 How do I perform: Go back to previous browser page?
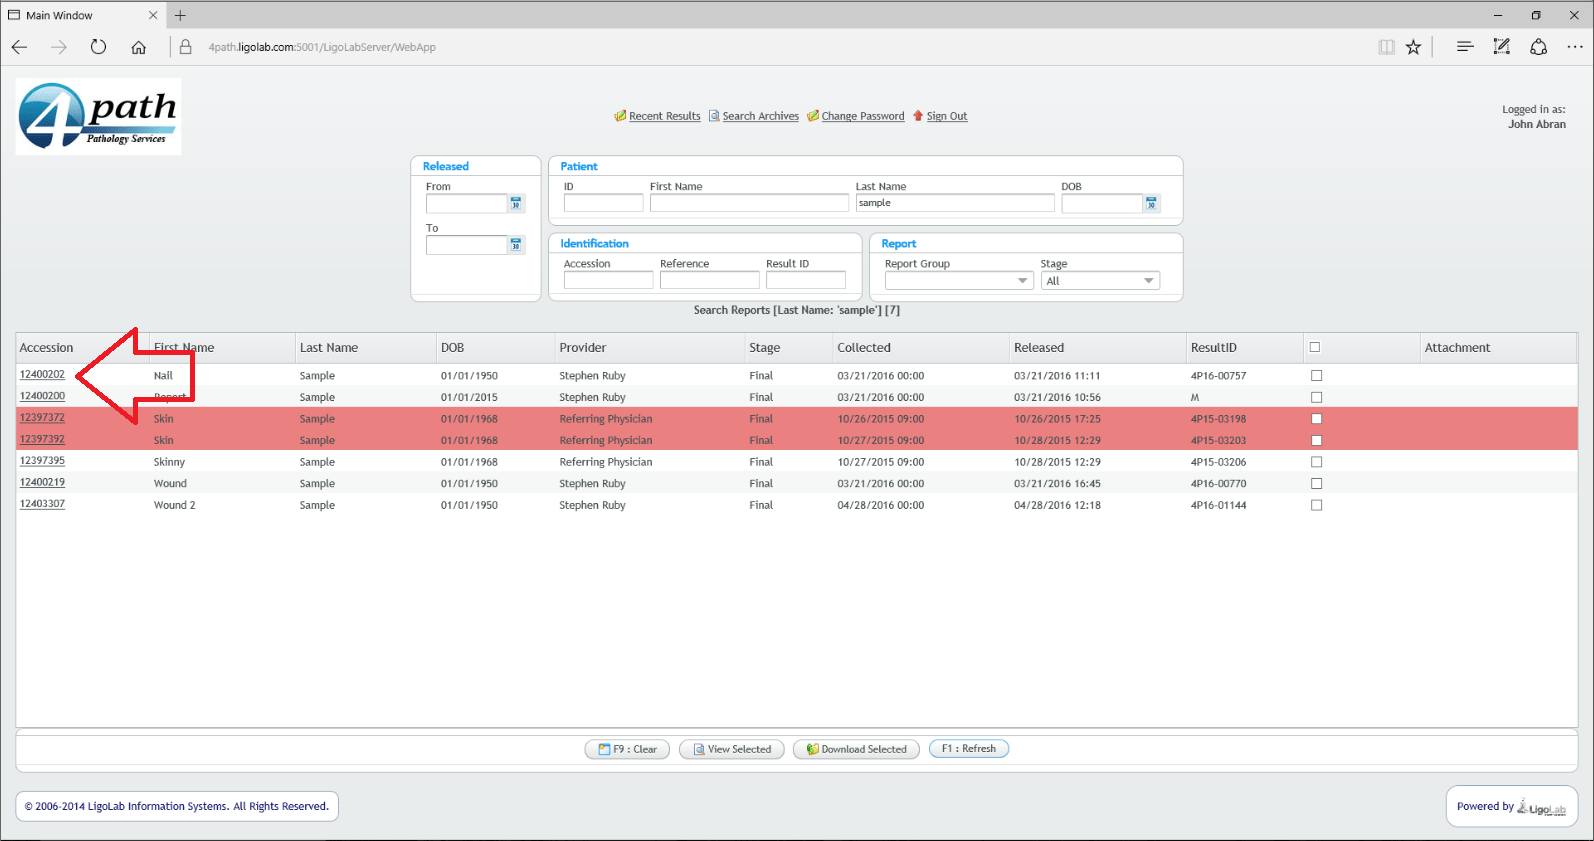[19, 47]
